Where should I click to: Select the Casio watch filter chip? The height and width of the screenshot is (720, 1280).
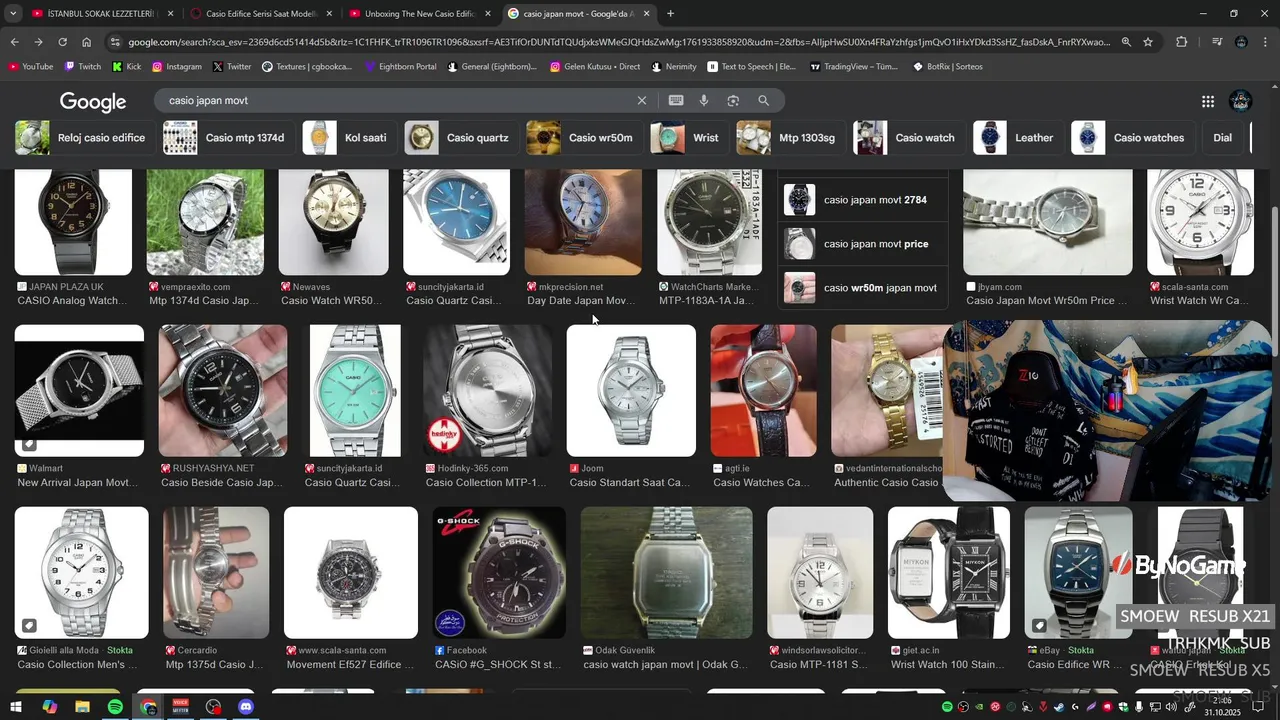[x=909, y=138]
